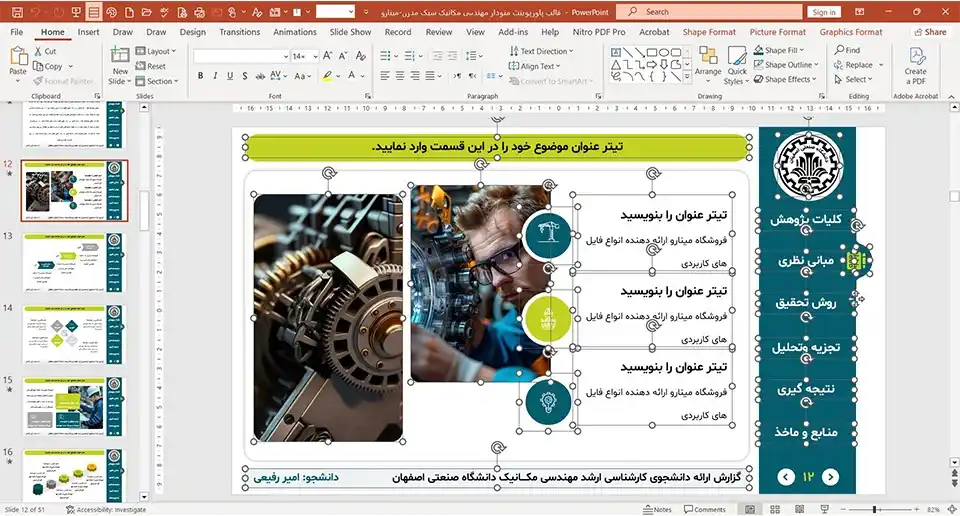Open the Drawing group dialog launcher
Image resolution: width=960 pixels, height=516 pixels.
coord(822,96)
